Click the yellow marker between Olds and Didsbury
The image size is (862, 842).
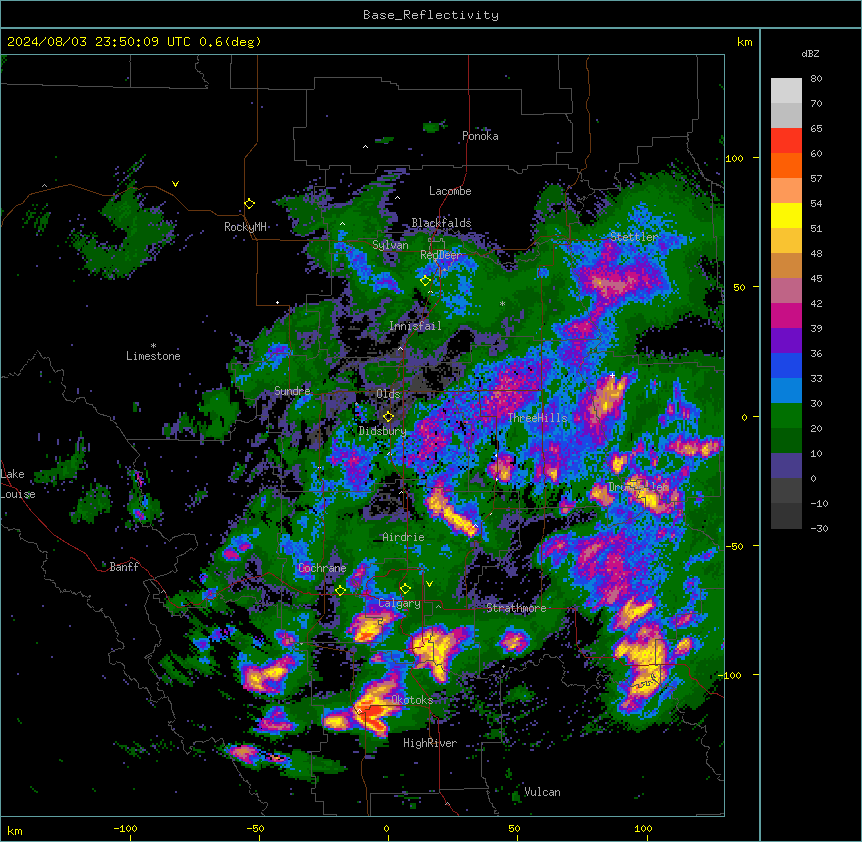click(x=389, y=416)
